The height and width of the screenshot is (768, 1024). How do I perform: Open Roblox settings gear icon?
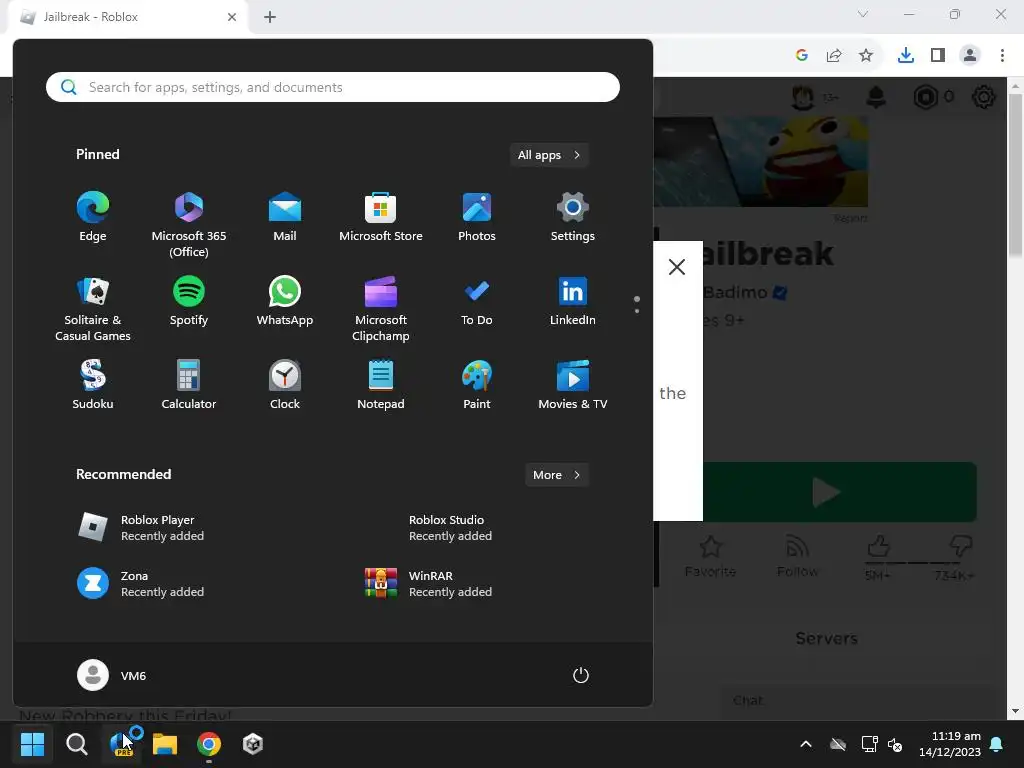pos(984,97)
